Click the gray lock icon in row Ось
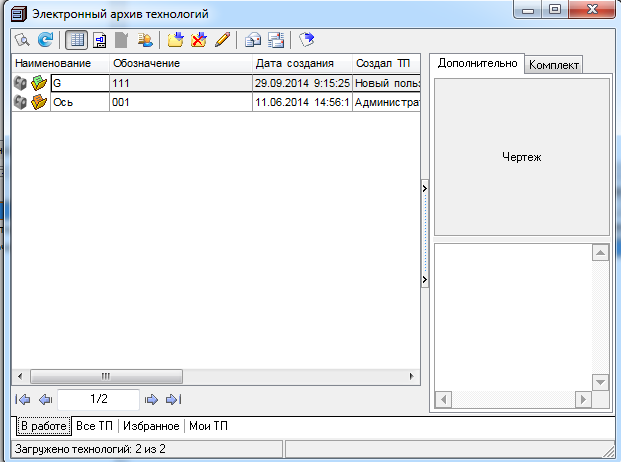 point(20,102)
